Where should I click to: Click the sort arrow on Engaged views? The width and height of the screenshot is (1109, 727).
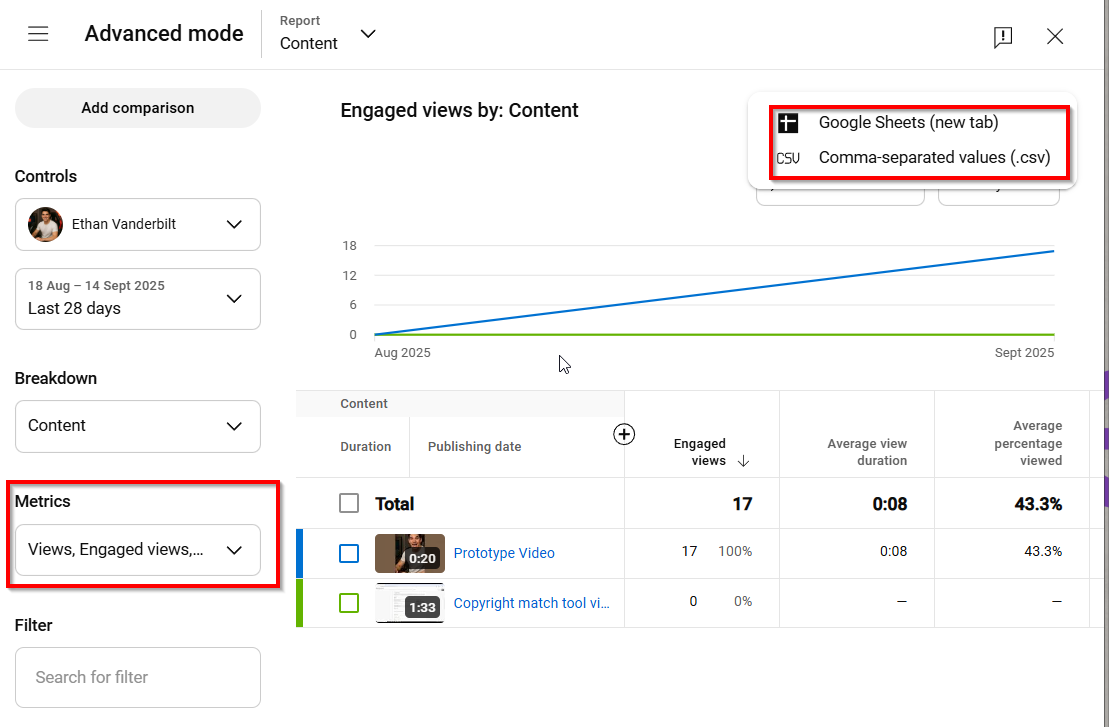pos(741,460)
